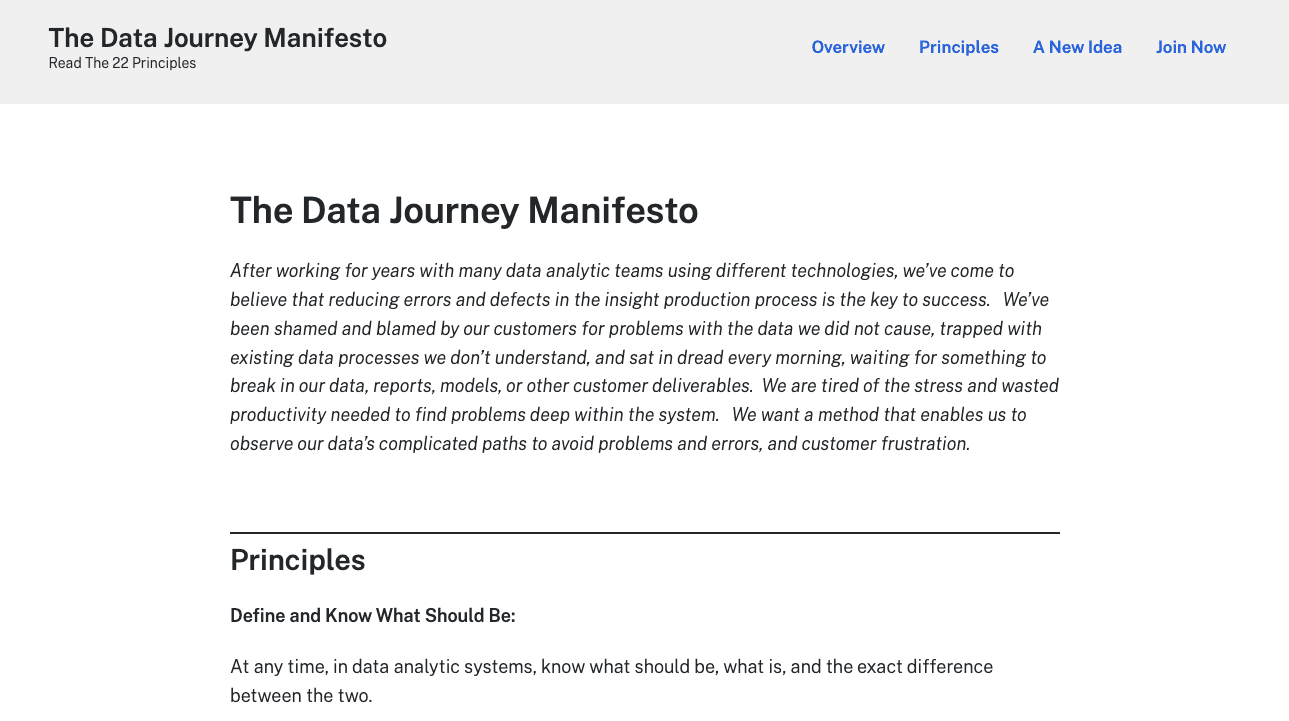
Task: Click the line starting break in our data
Action: [644, 386]
